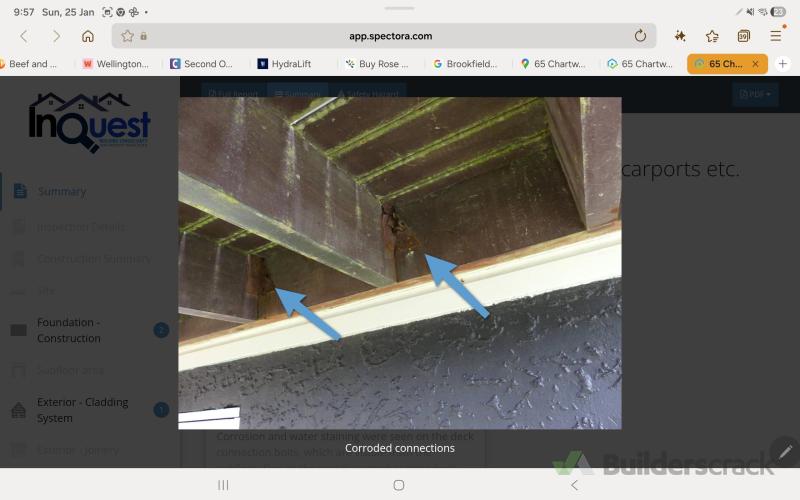The image size is (800, 500).
Task: Tap the pencil edit floating button
Action: point(785,452)
